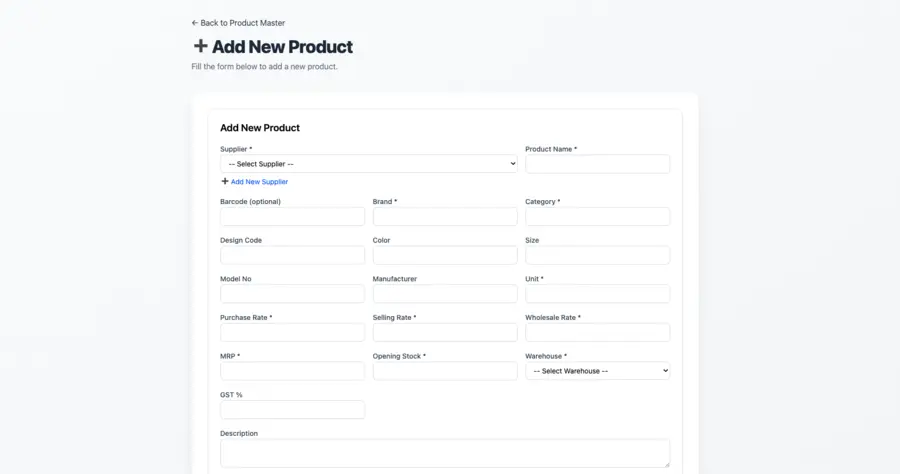Click the Color text field
The height and width of the screenshot is (474, 900).
(445, 255)
